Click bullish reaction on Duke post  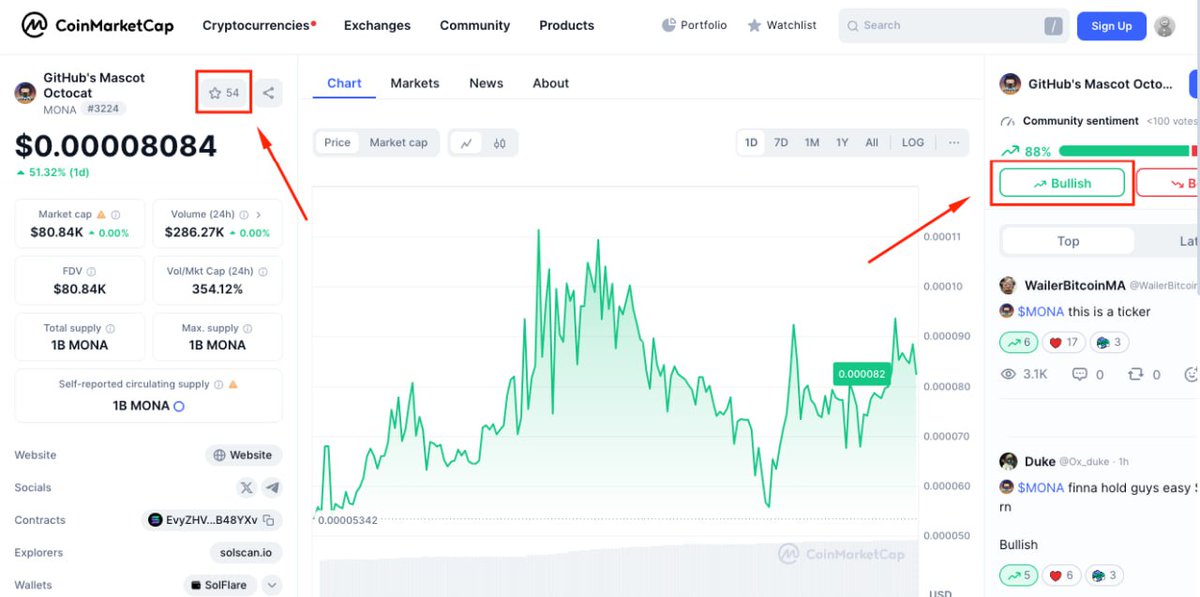click(x=1019, y=576)
